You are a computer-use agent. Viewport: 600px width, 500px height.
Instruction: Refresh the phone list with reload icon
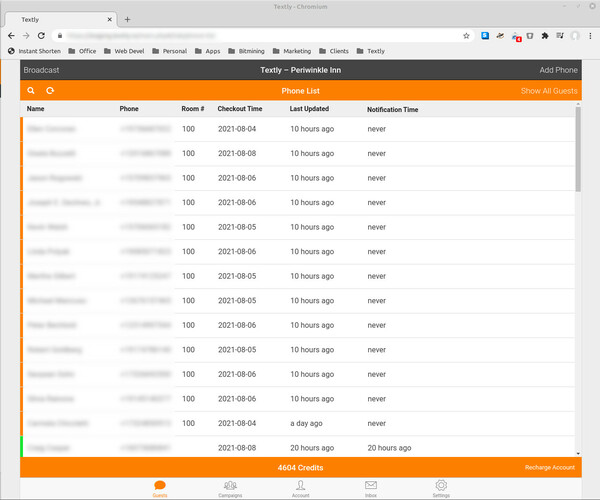tap(50, 91)
